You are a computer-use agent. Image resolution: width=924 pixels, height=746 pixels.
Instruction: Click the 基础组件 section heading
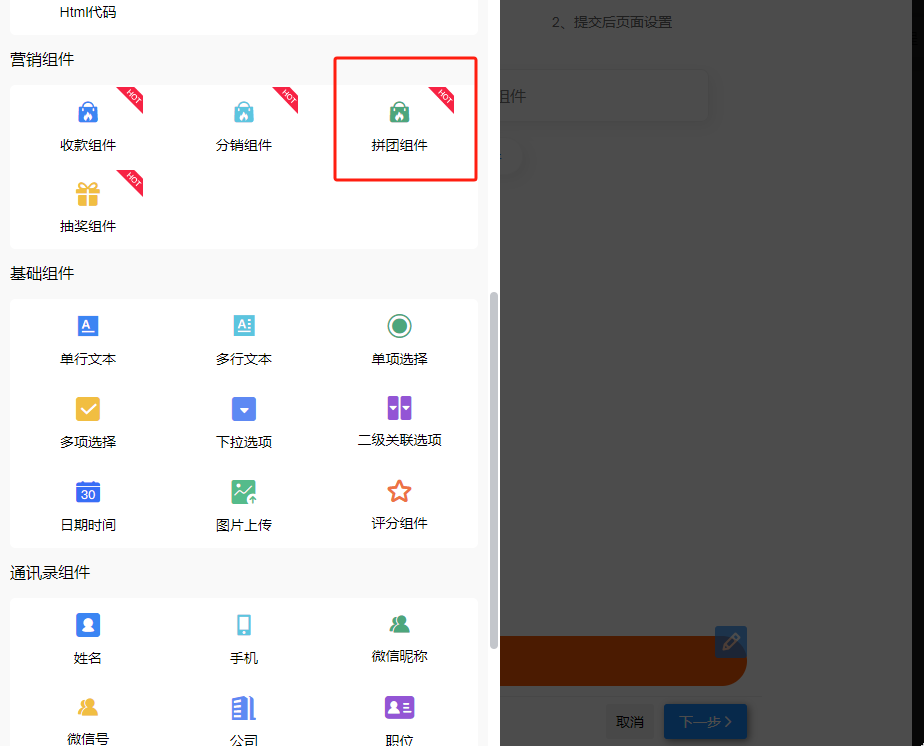coord(42,273)
